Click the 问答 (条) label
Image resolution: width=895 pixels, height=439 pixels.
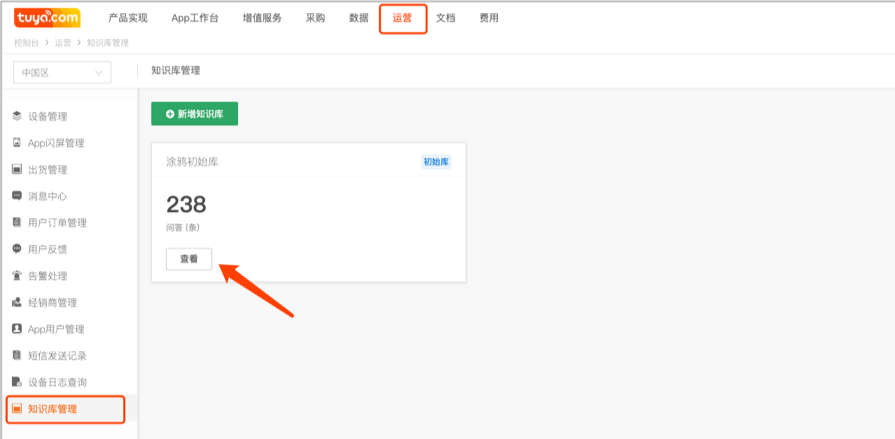[183, 227]
